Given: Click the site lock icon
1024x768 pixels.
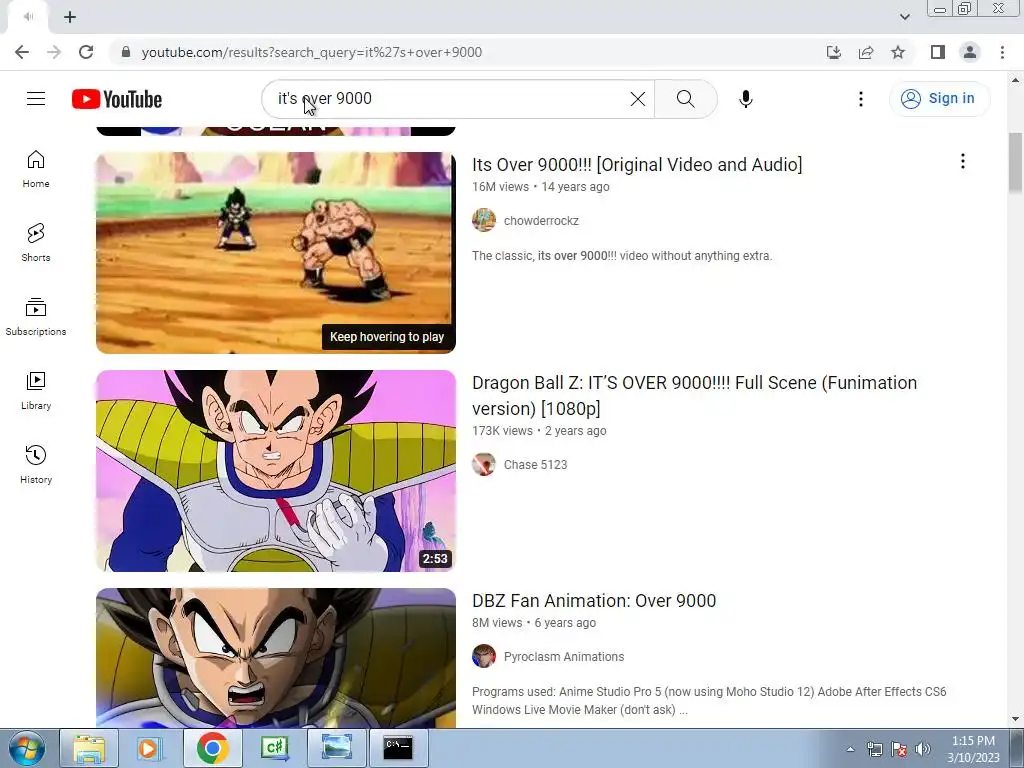Looking at the screenshot, I should [x=126, y=52].
